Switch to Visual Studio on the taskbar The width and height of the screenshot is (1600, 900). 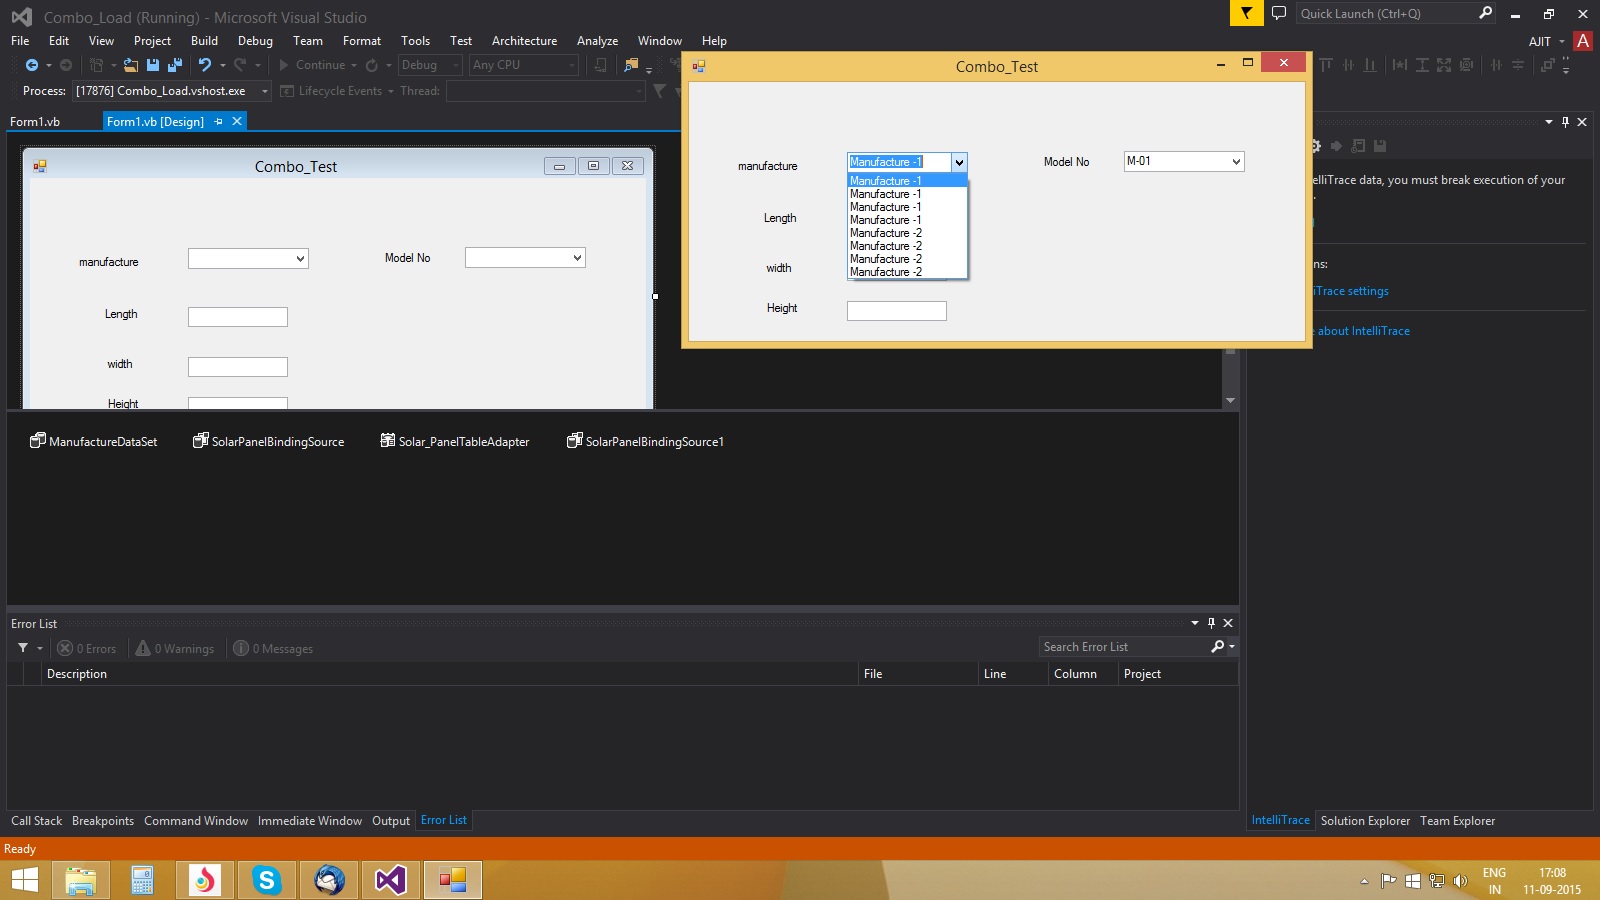pos(391,880)
